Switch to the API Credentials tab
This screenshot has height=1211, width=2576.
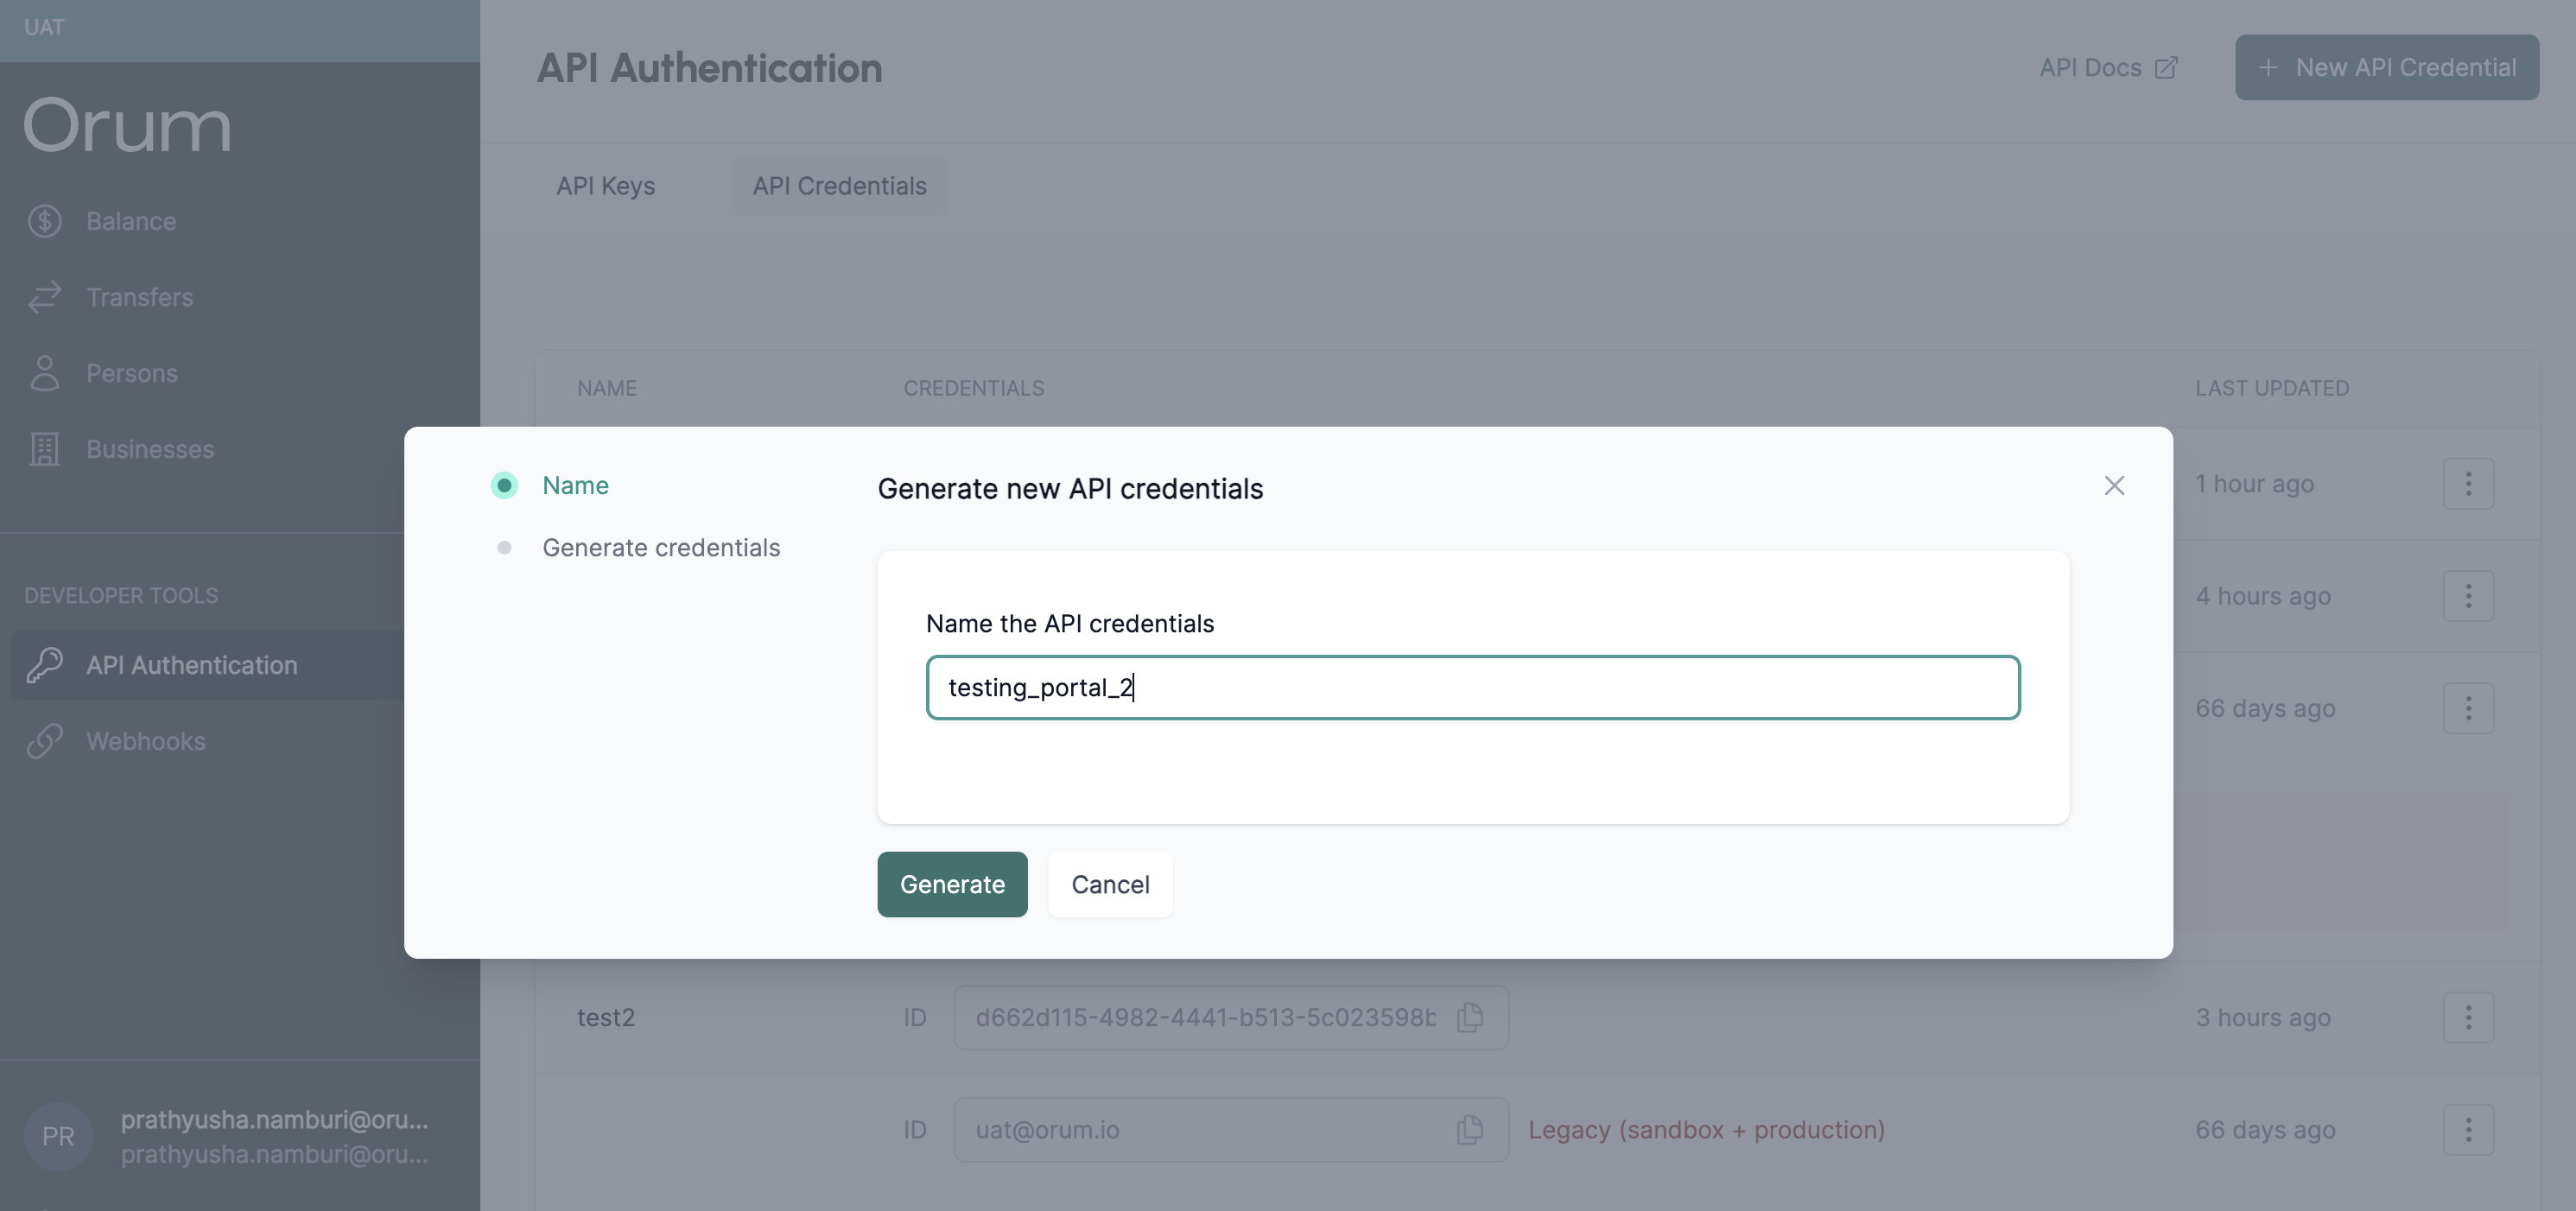click(838, 186)
